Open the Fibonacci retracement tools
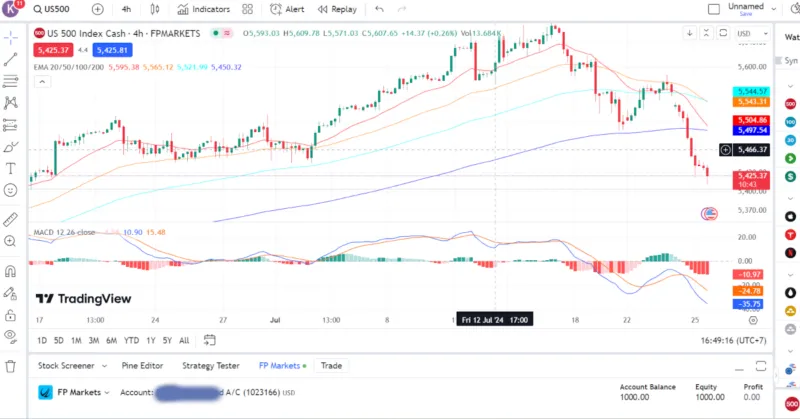Image resolution: width=800 pixels, height=419 pixels. (x=10, y=81)
